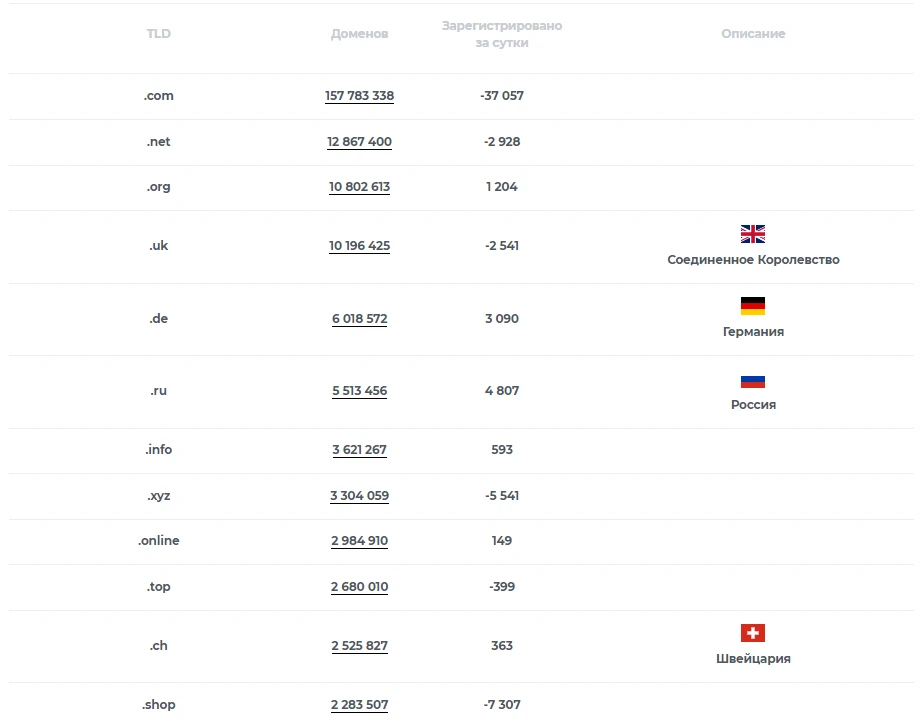The width and height of the screenshot is (920, 728).
Task: Follow the 10 196 425 link for .uk
Action: coord(360,246)
